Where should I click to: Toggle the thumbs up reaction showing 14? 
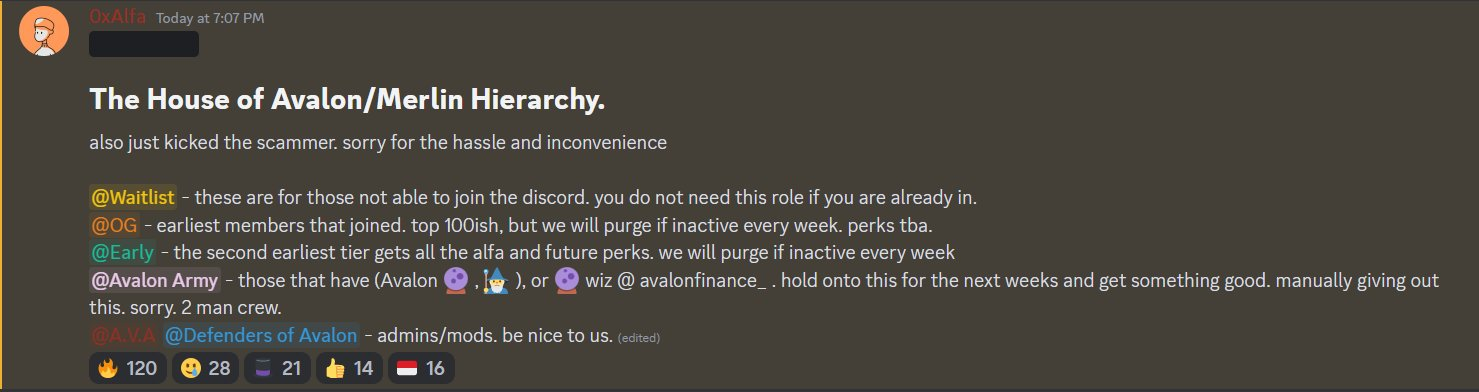[x=349, y=368]
